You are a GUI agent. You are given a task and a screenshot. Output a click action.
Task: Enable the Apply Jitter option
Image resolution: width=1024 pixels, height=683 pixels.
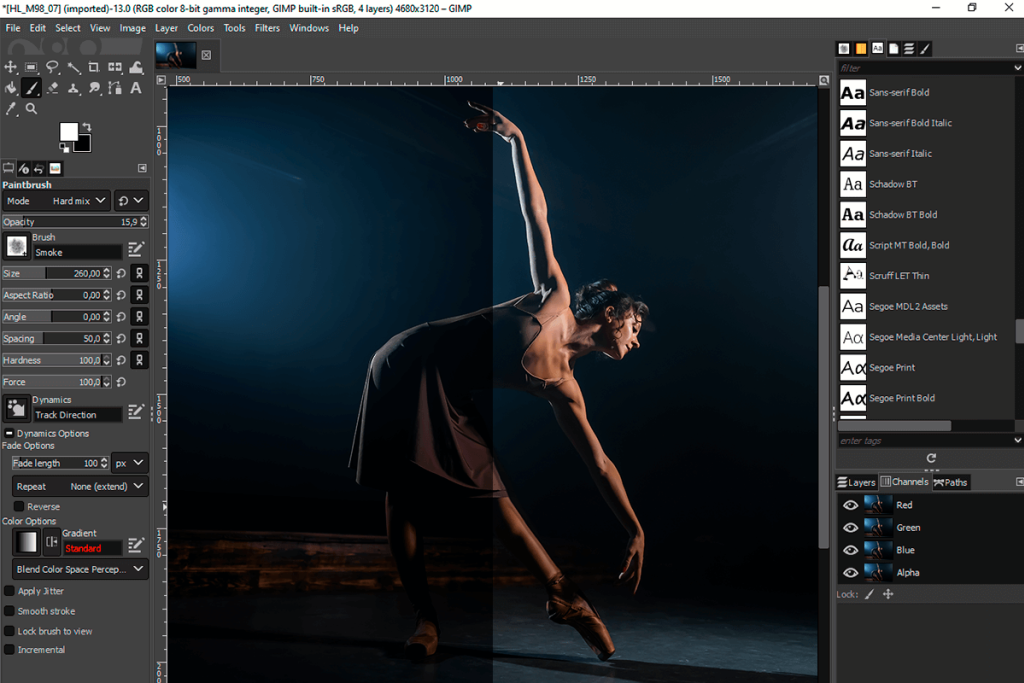pos(8,591)
